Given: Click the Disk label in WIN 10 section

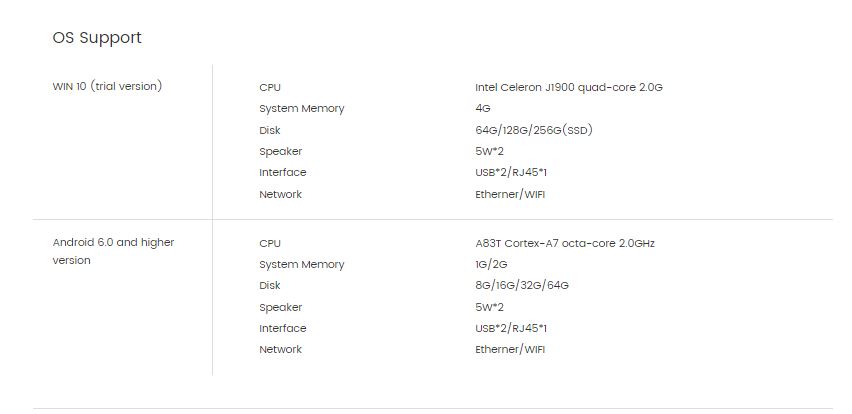Looking at the screenshot, I should (x=270, y=130).
